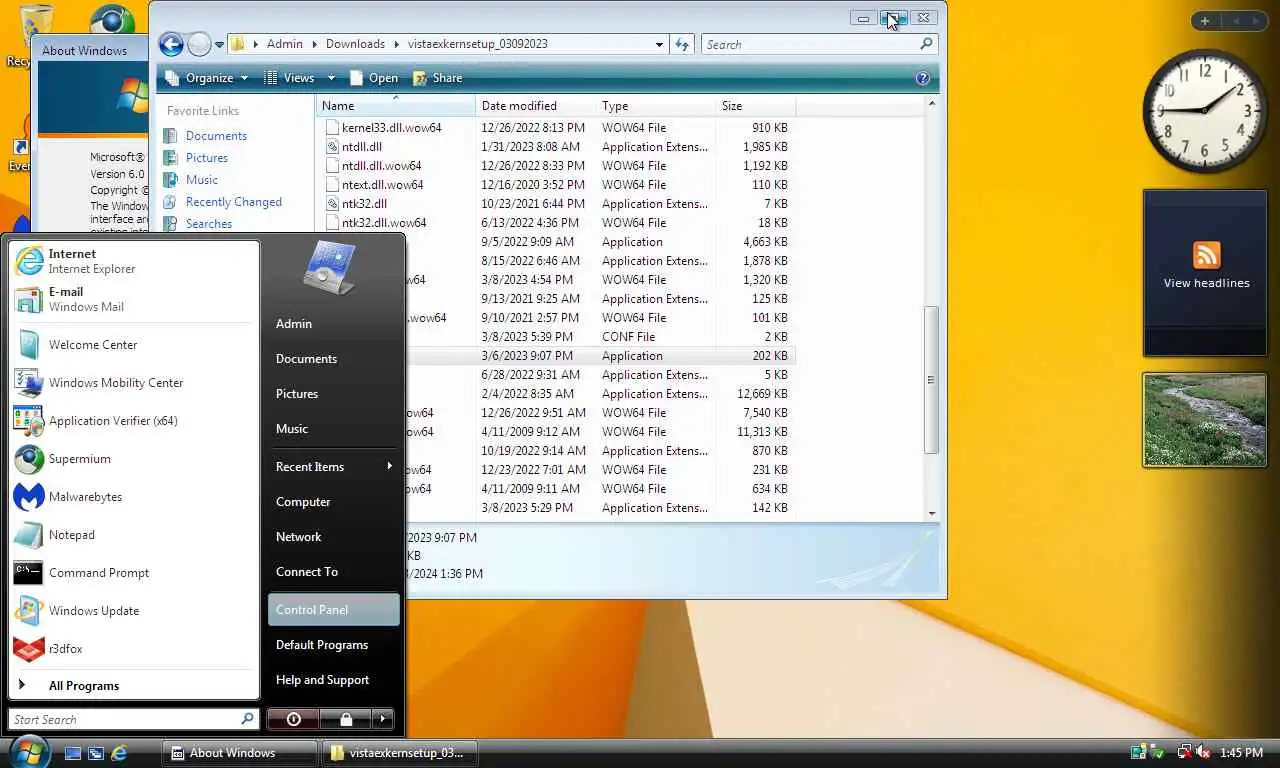Screen dimensions: 1280x768
Task: Open Network from Start menu
Action: (x=334, y=537)
